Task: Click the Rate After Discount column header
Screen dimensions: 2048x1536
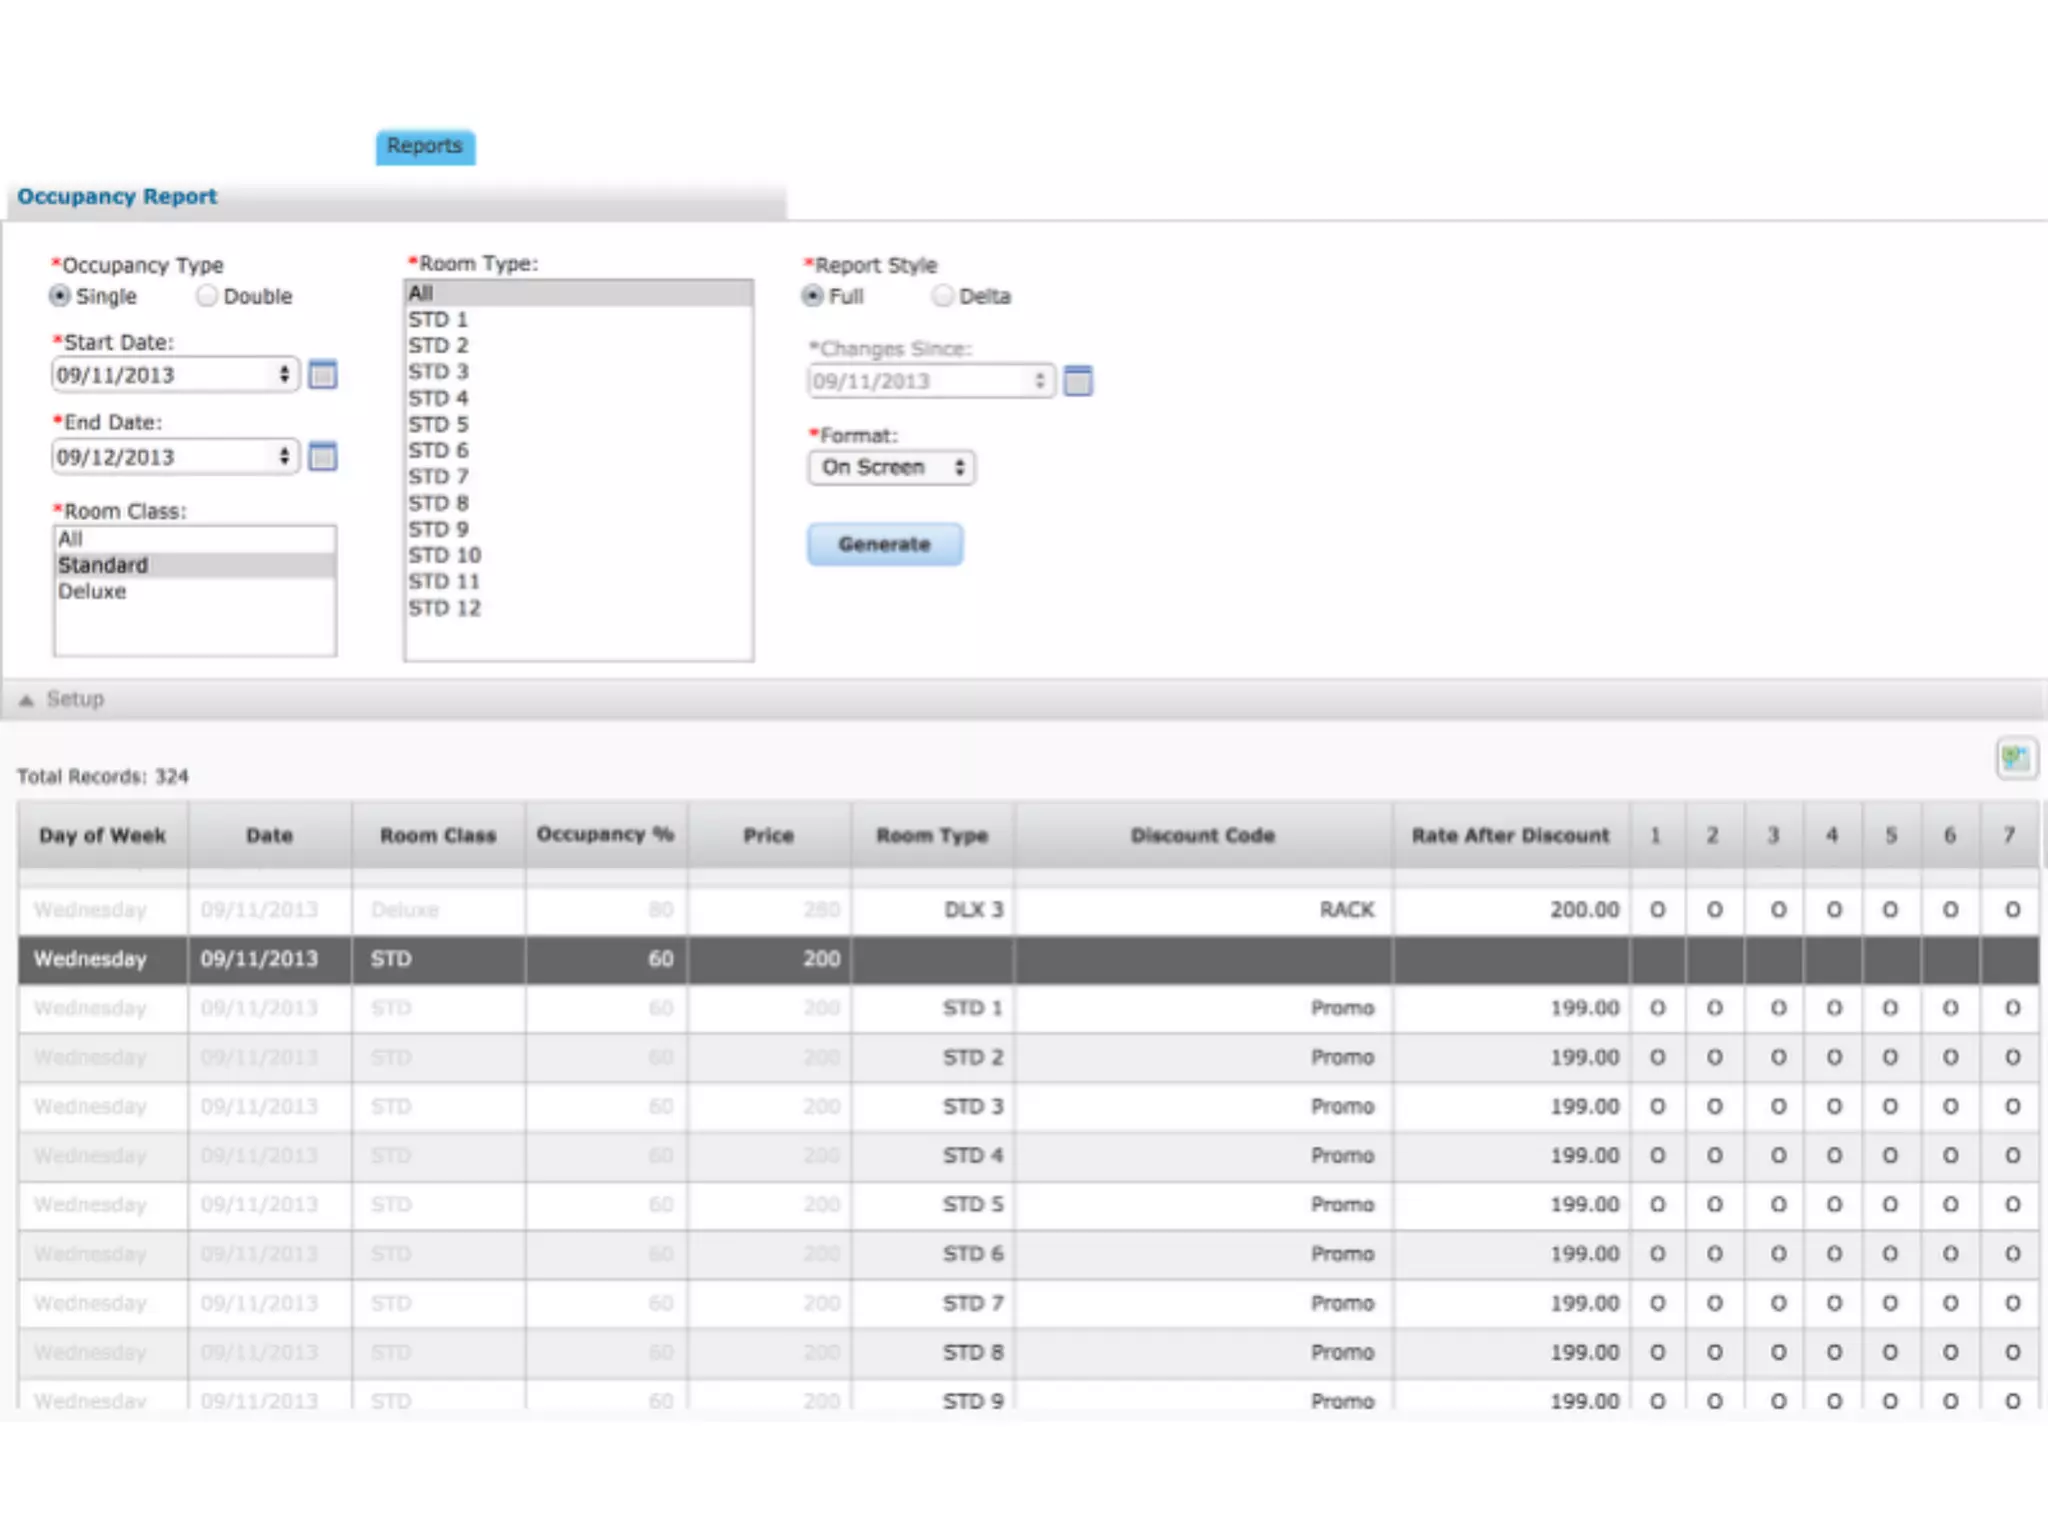Action: pos(1510,835)
